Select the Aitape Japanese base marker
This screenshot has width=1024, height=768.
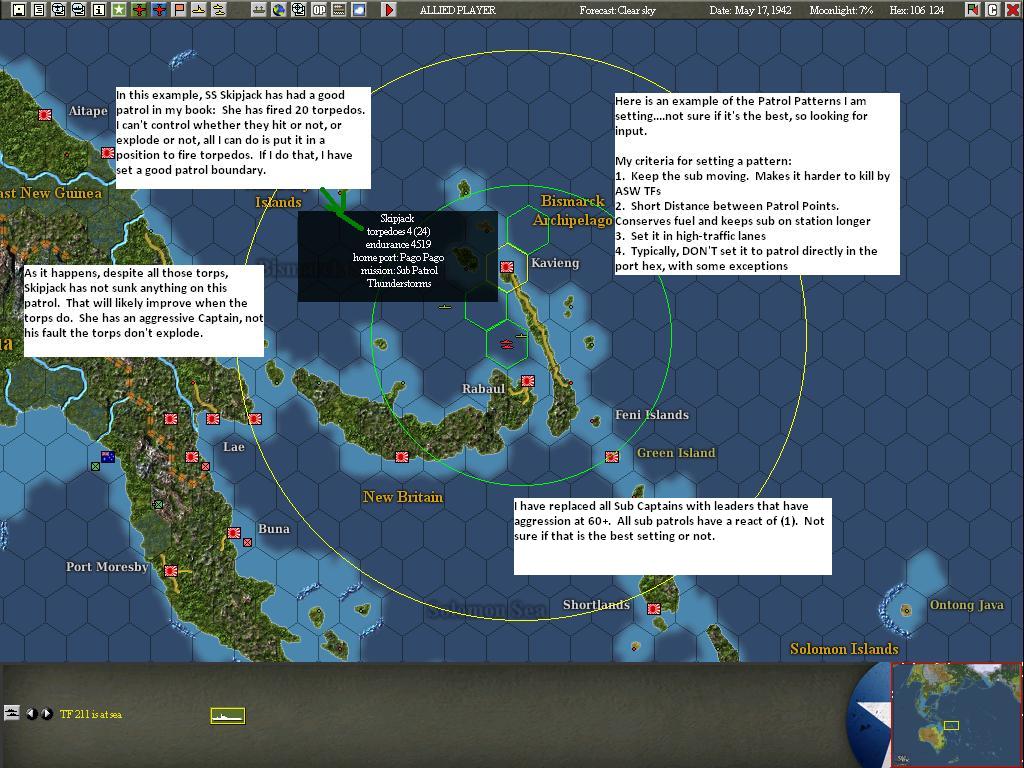point(44,115)
